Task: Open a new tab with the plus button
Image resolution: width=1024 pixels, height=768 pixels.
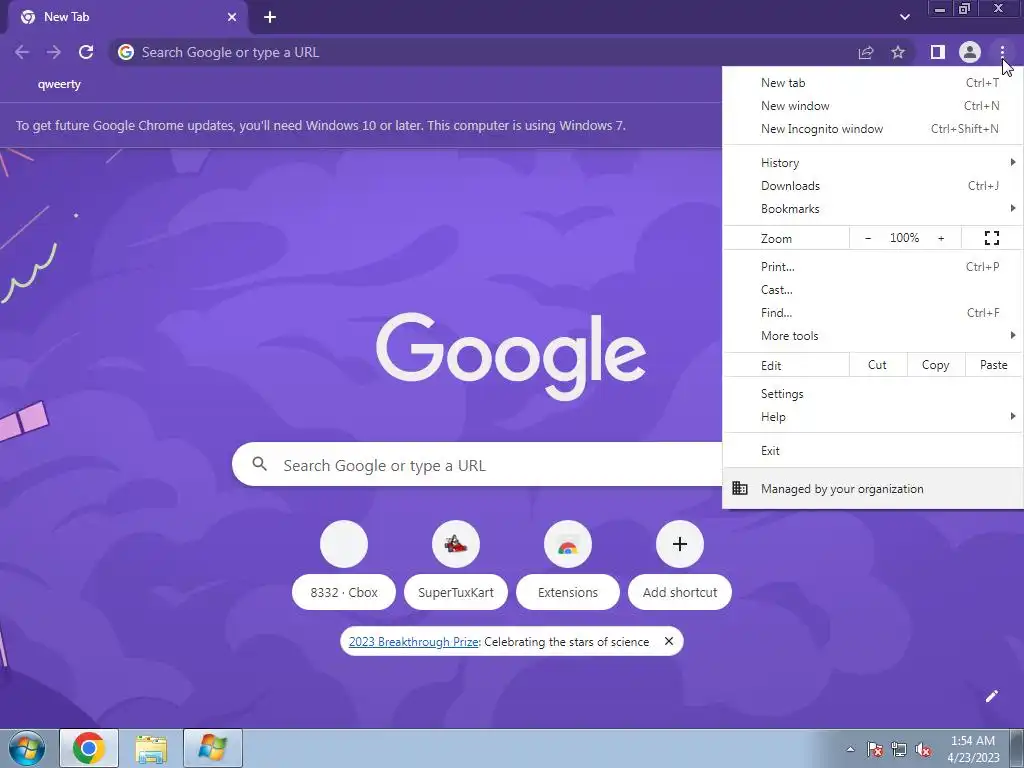Action: pos(270,18)
